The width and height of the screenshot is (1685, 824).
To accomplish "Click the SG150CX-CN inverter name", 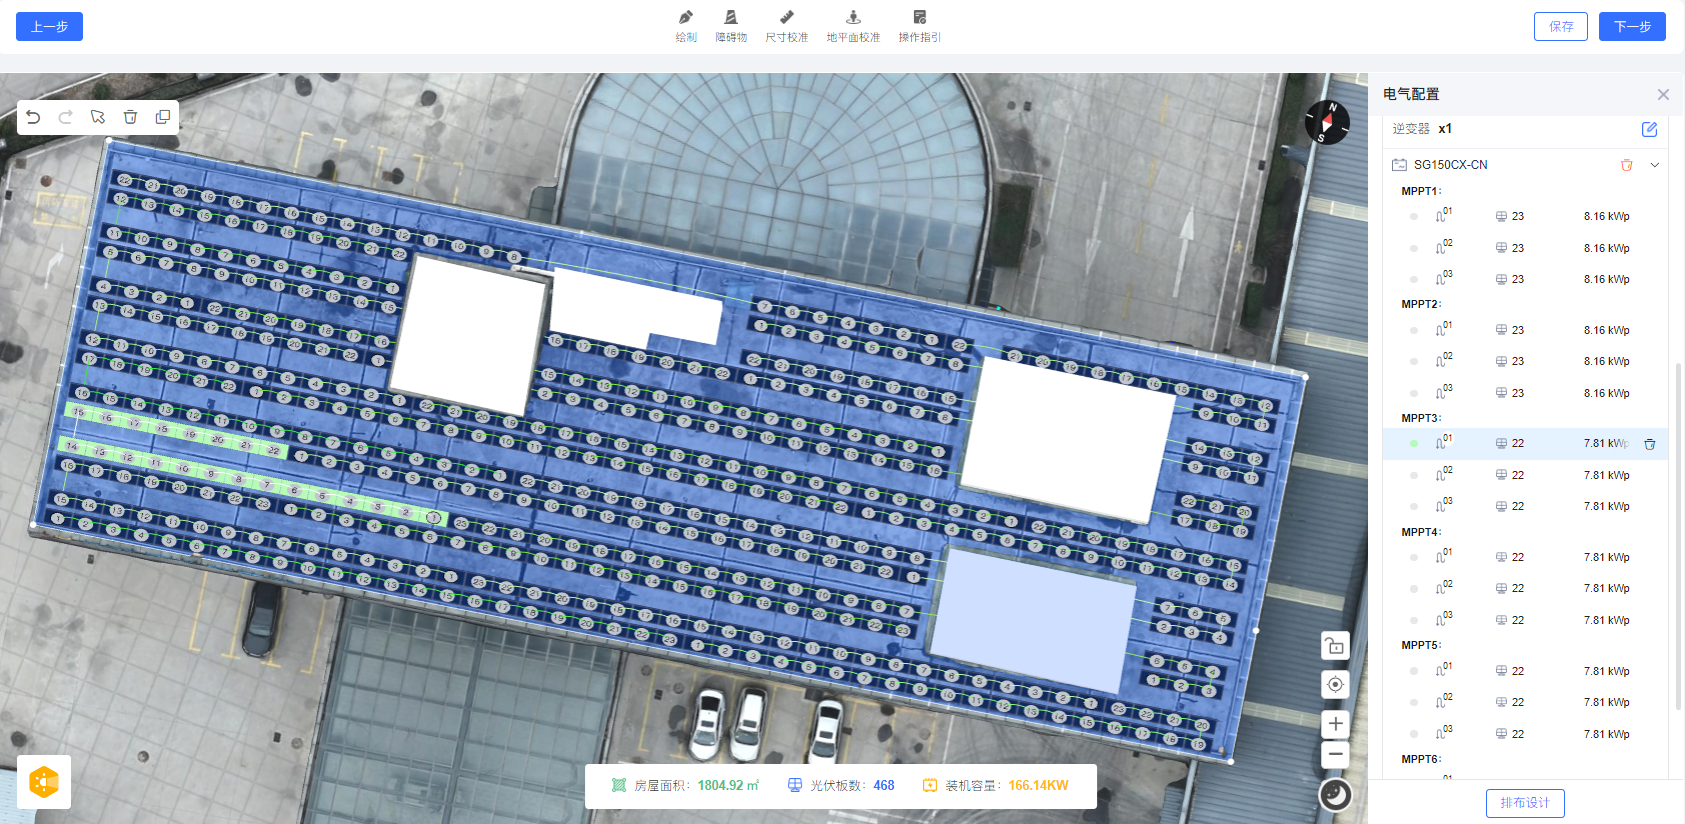I will [x=1450, y=165].
